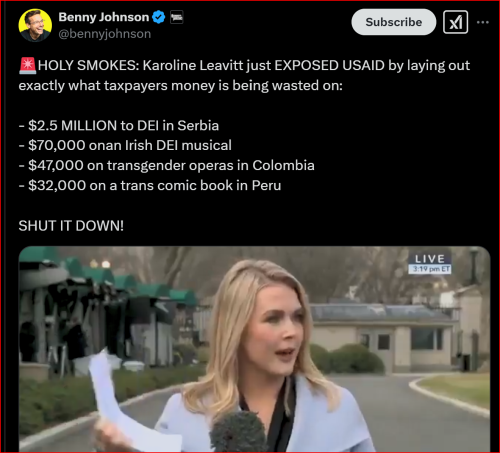
Task: Open the three-dot more options menu
Action: click(x=483, y=22)
